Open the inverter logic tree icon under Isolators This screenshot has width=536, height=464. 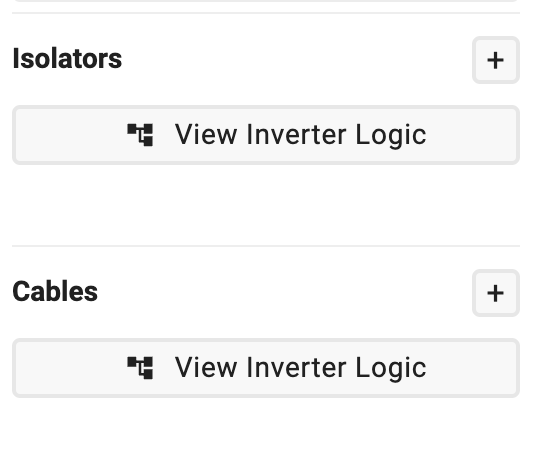(x=140, y=135)
